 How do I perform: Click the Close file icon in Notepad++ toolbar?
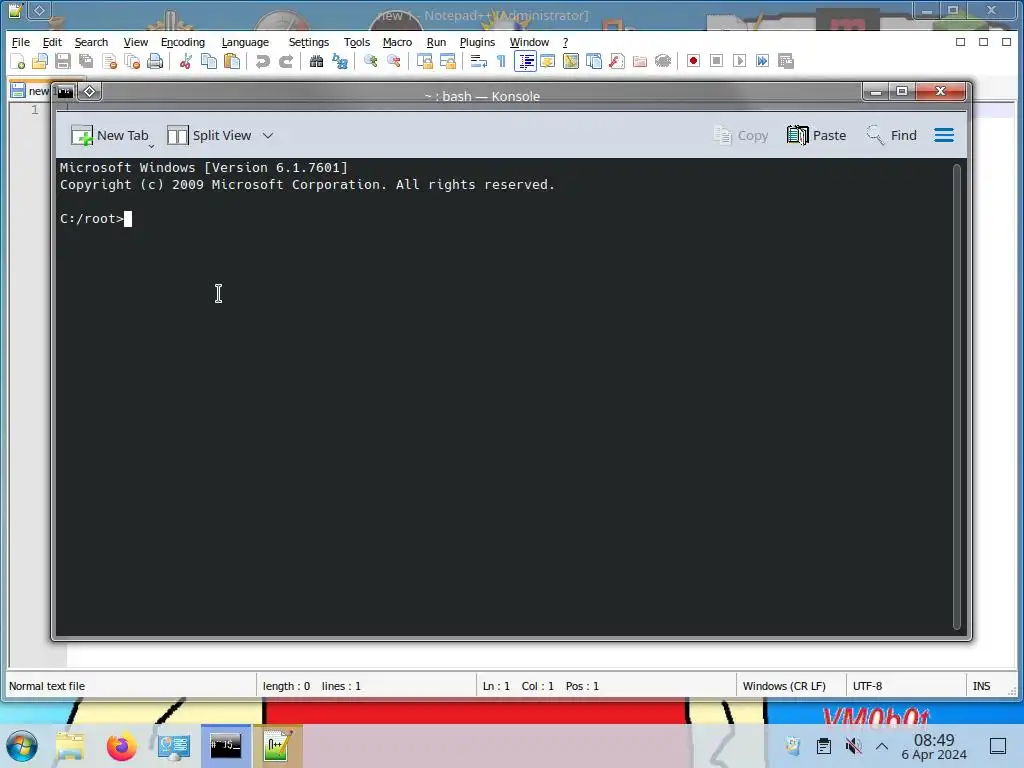(x=109, y=61)
